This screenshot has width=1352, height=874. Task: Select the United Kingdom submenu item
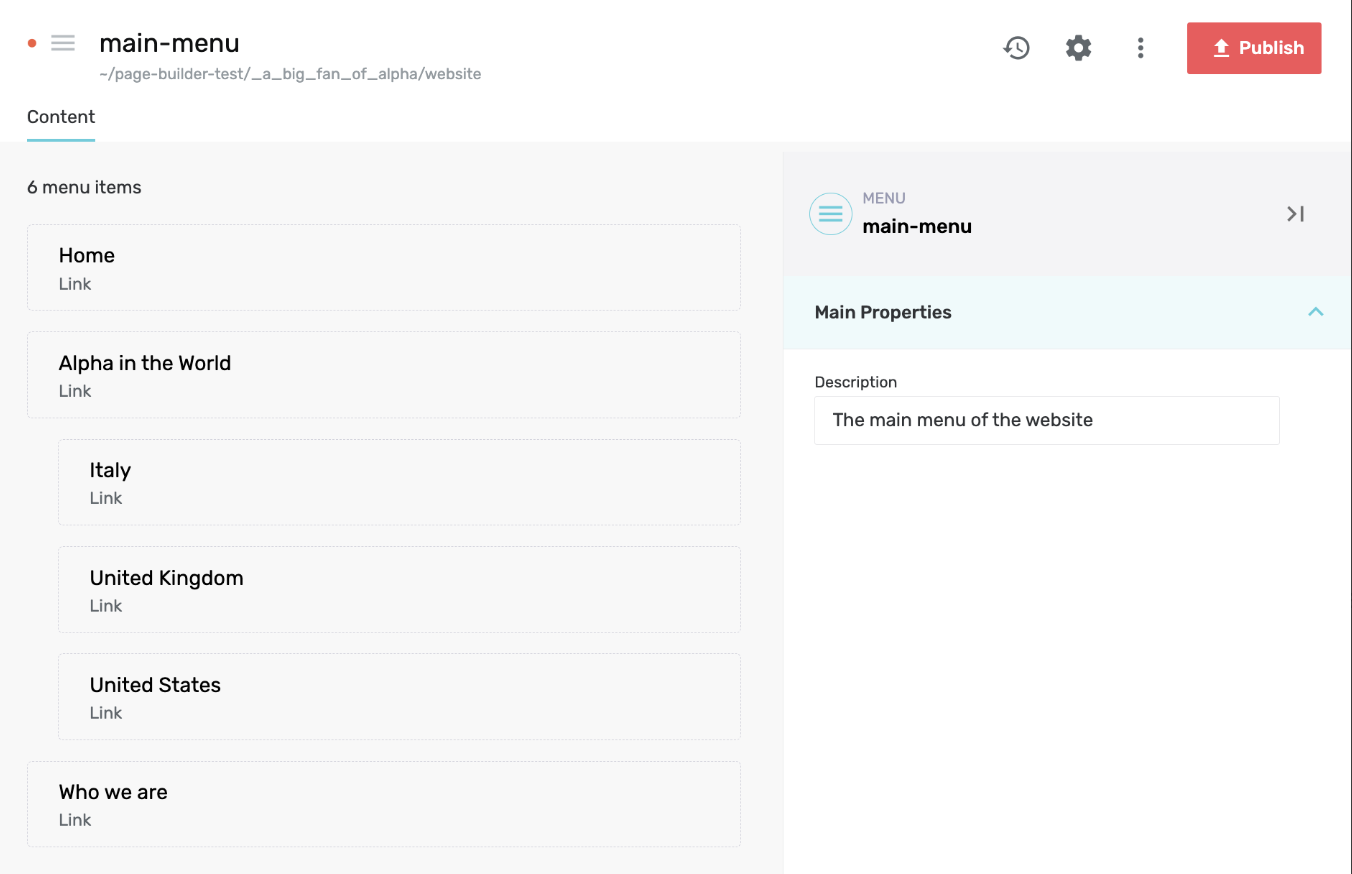399,590
